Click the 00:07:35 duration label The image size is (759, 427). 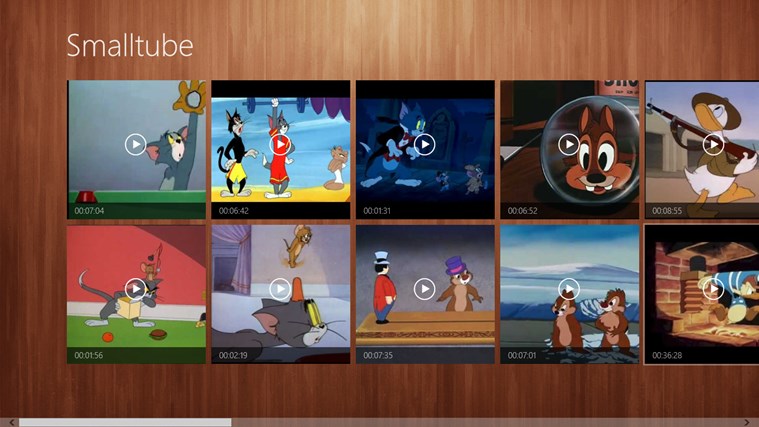point(378,355)
